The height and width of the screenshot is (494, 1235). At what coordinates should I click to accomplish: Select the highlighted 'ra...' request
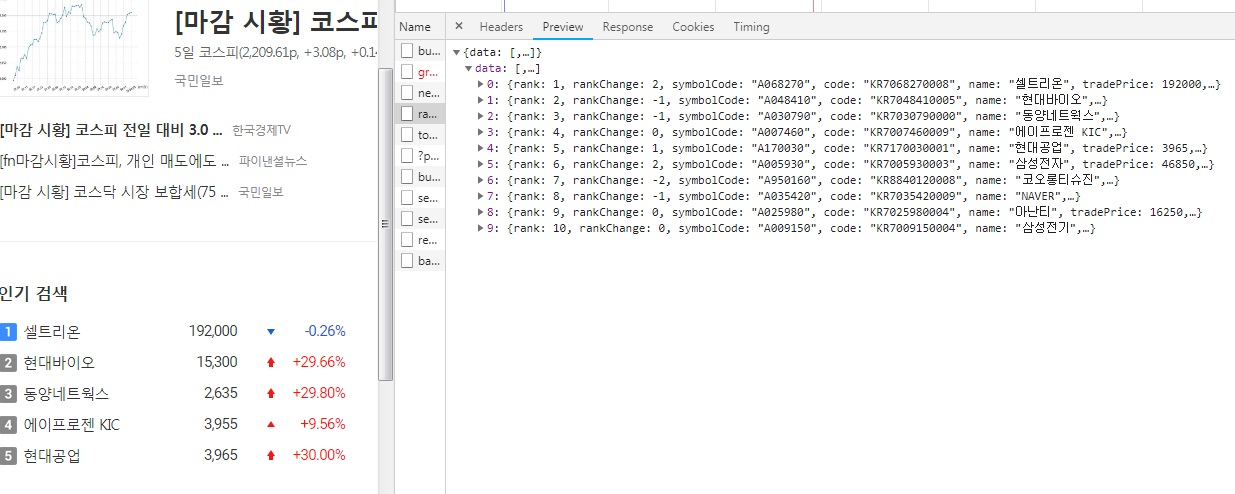(x=420, y=114)
